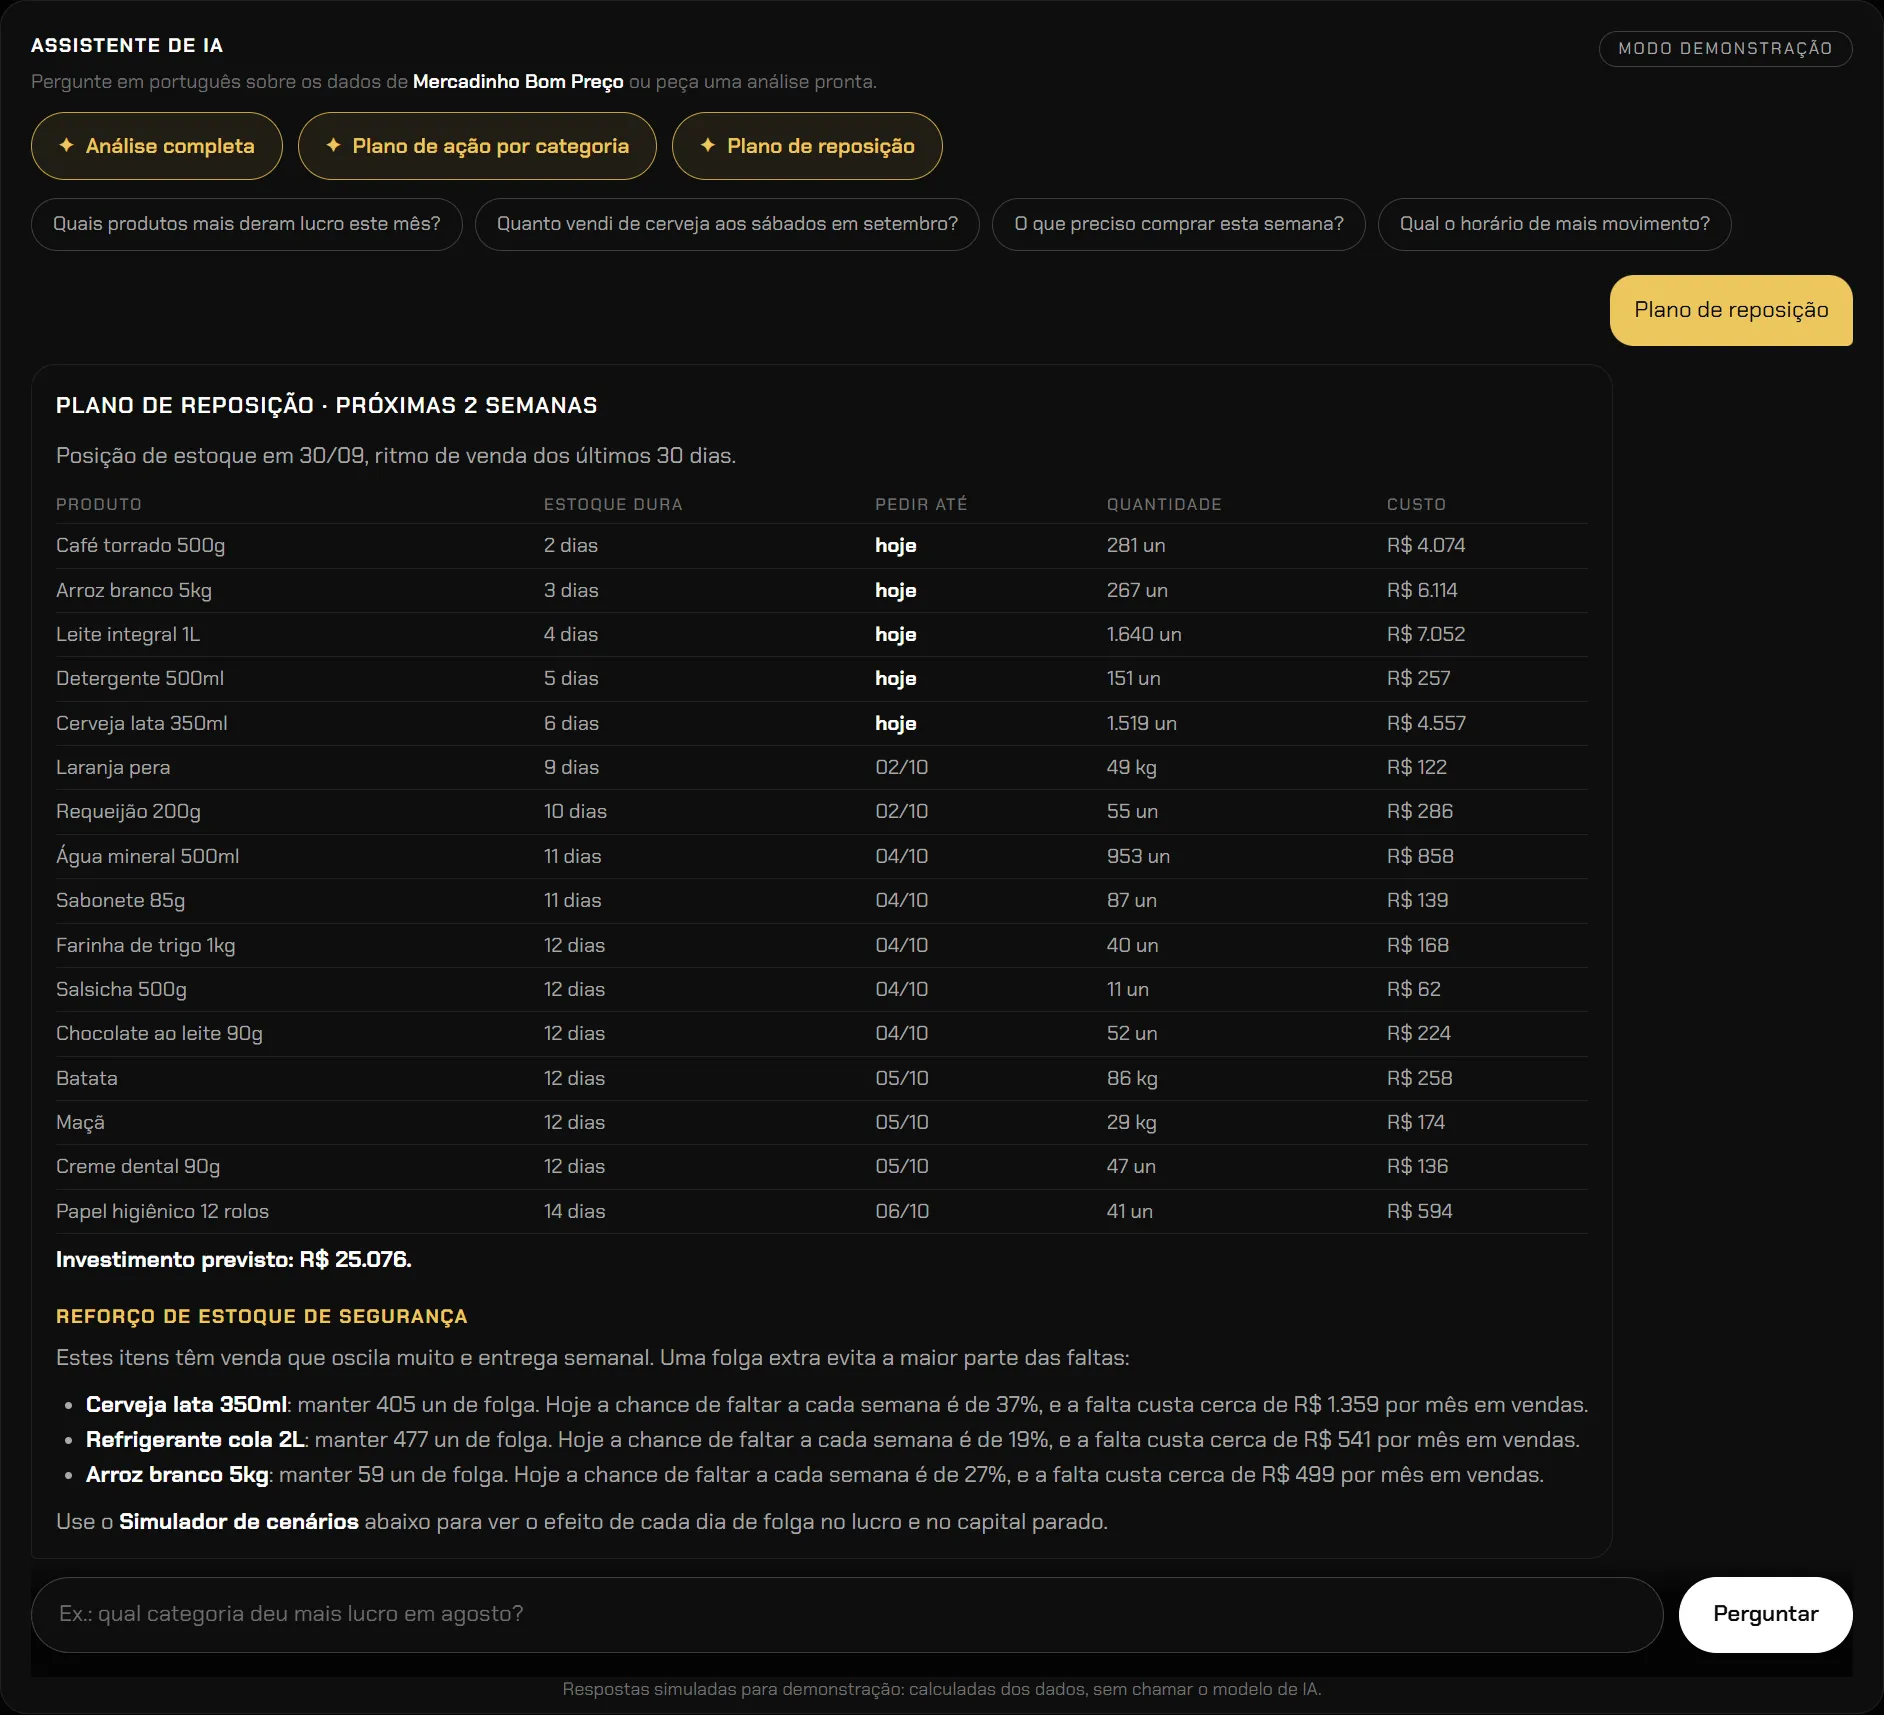Click the bold 'Simulador de cenários' text
Screen dimensions: 1884x1715
click(x=239, y=1521)
